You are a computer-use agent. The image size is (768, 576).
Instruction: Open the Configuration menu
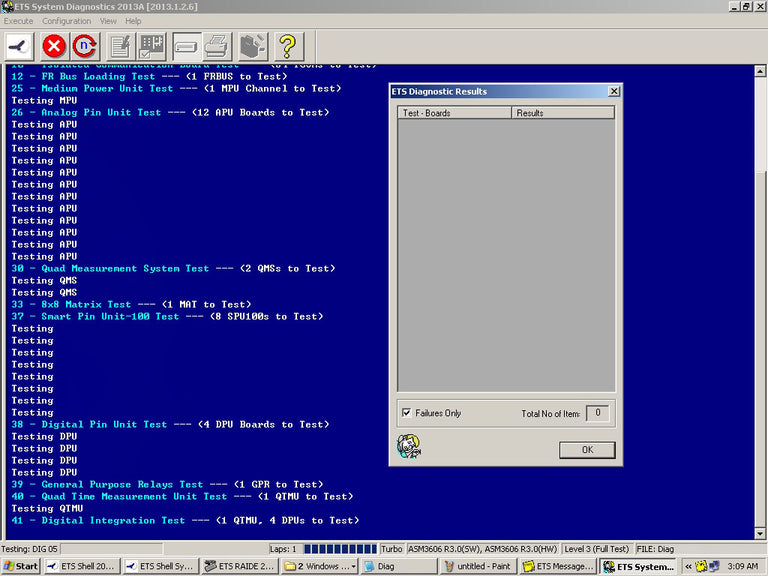coord(67,21)
